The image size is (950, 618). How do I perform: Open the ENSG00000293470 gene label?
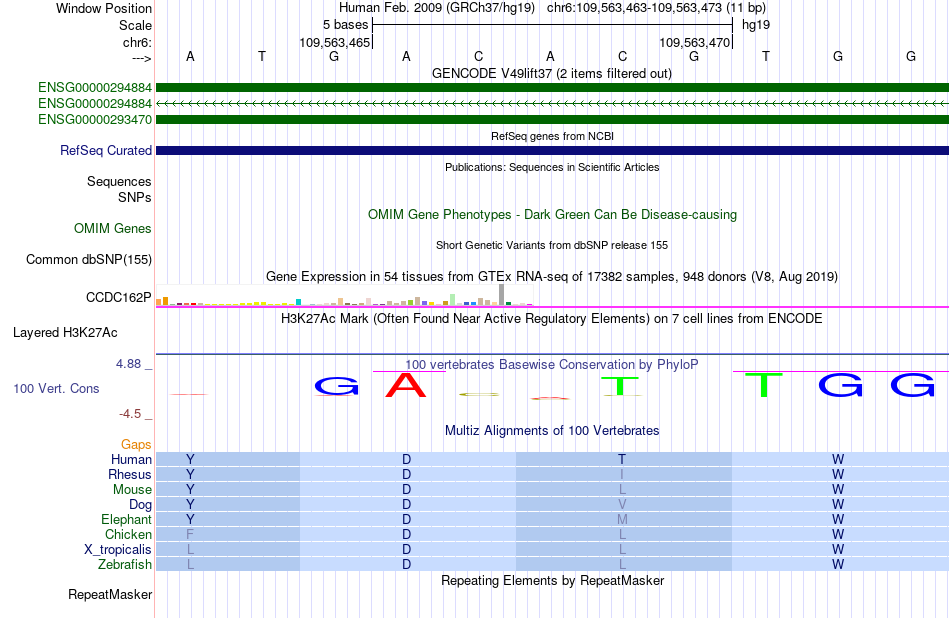point(95,119)
